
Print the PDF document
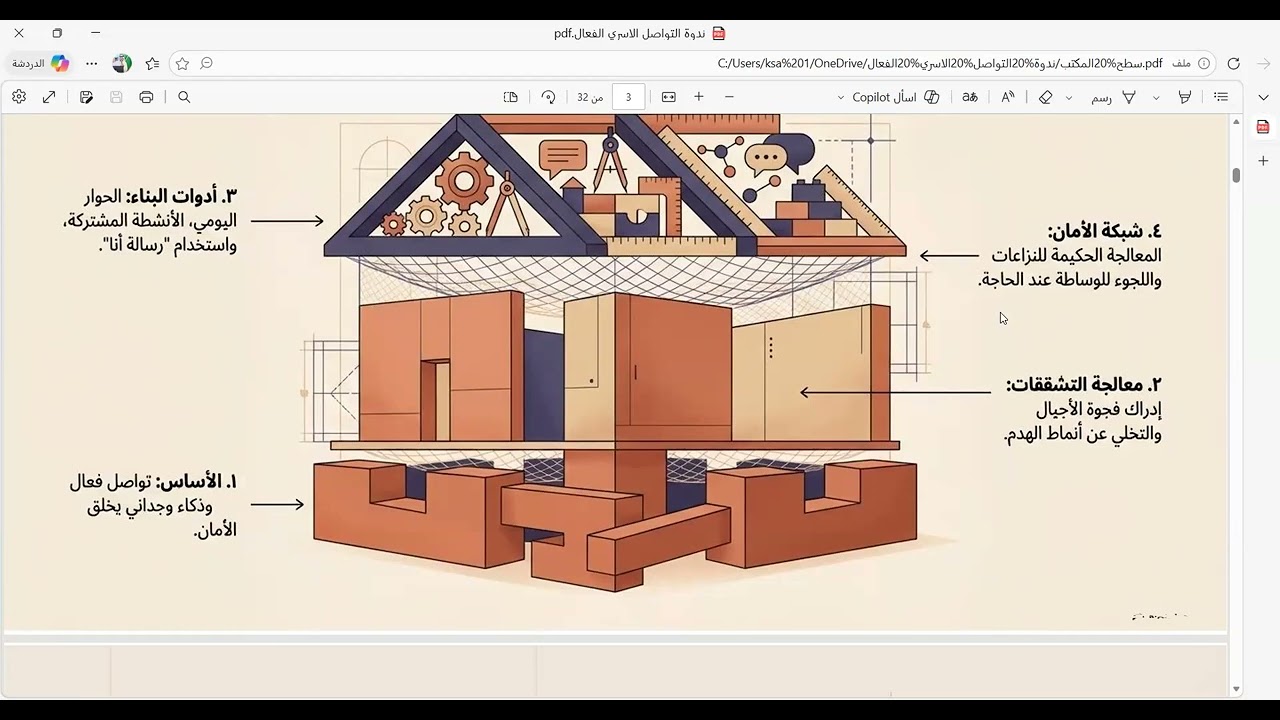(x=147, y=97)
